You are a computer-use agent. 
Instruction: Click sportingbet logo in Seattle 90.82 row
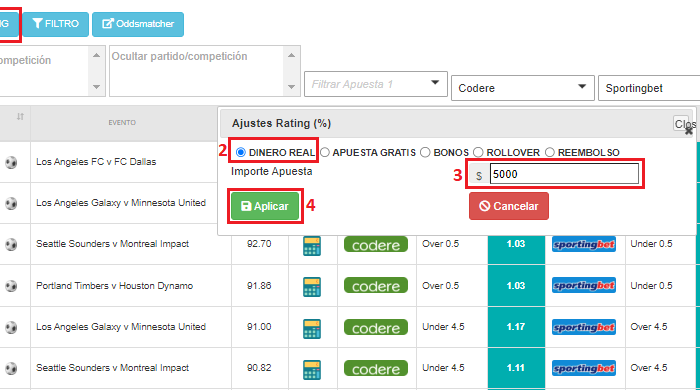584,368
